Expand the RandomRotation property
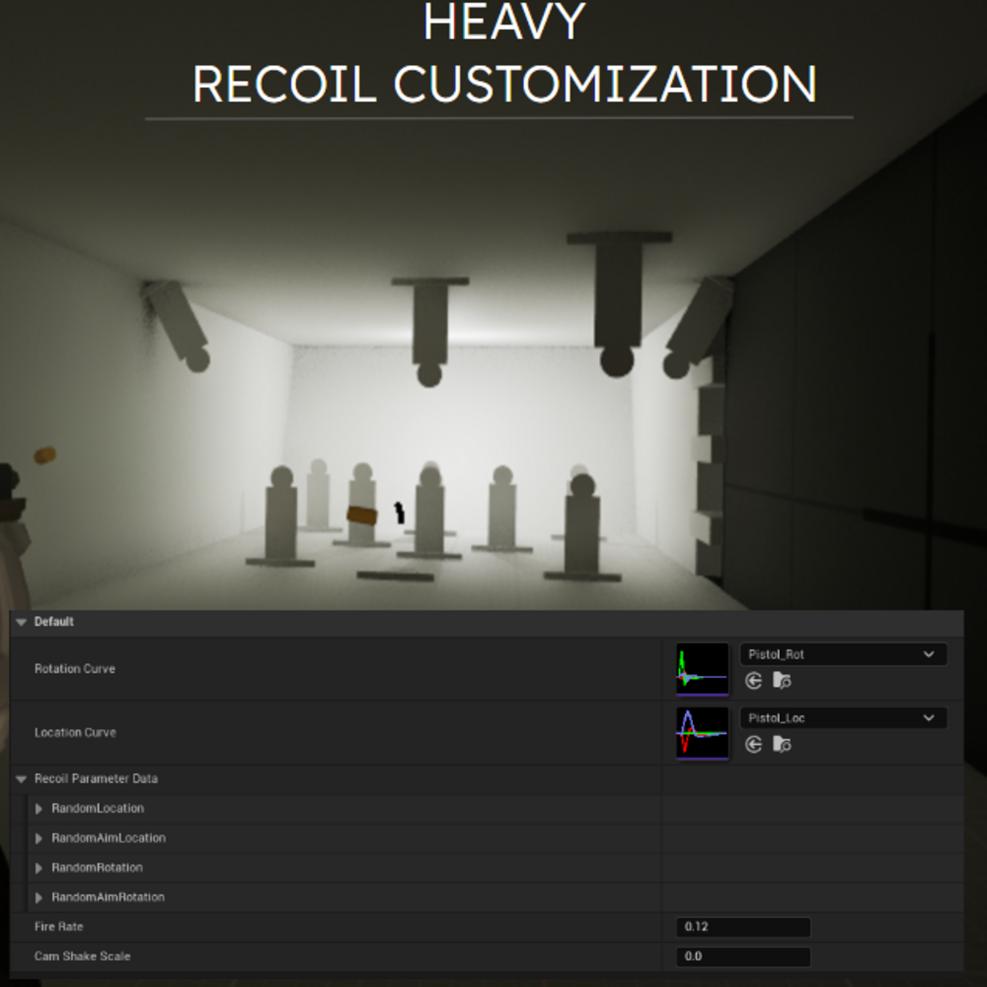The image size is (987, 987). point(38,868)
